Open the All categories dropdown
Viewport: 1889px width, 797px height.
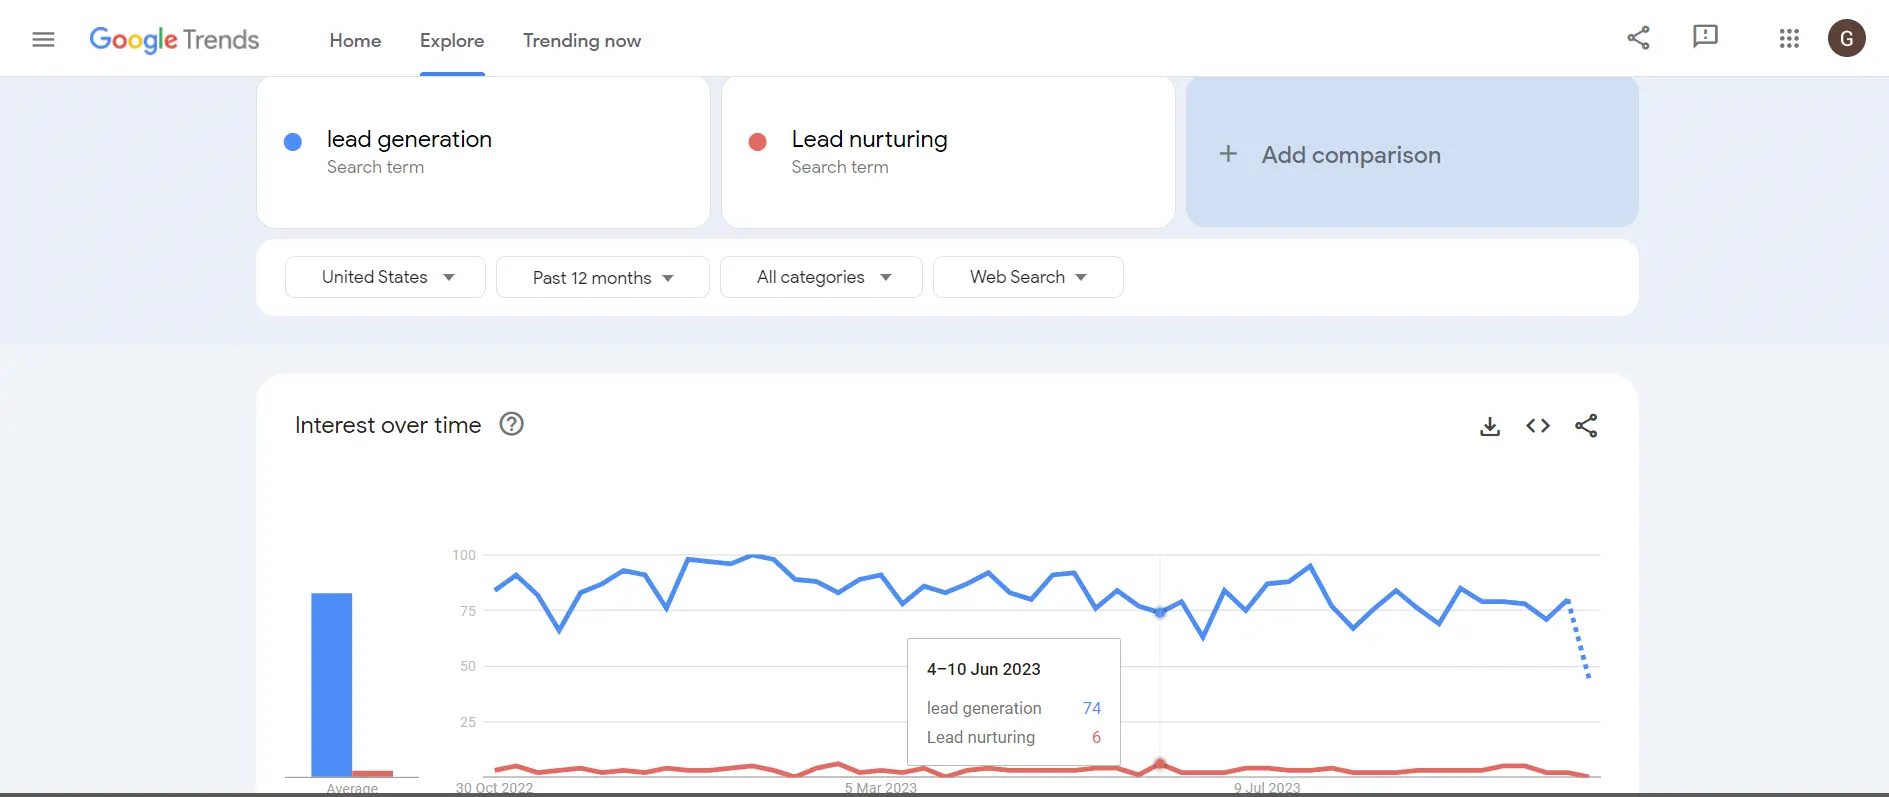821,277
